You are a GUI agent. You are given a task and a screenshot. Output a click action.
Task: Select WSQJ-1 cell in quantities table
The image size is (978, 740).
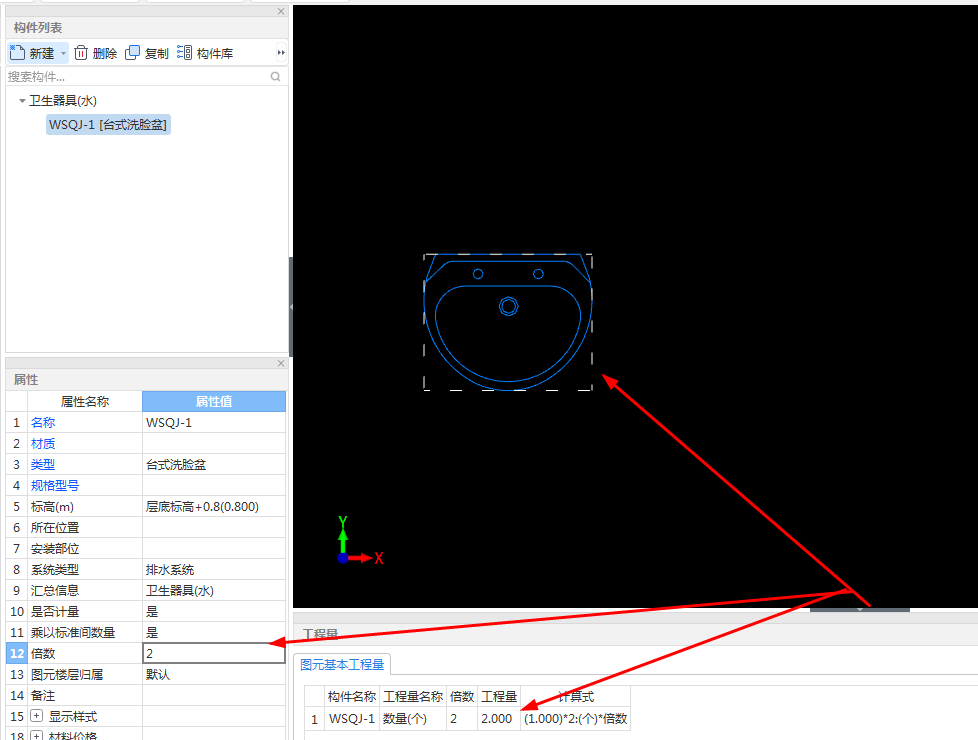click(x=352, y=719)
